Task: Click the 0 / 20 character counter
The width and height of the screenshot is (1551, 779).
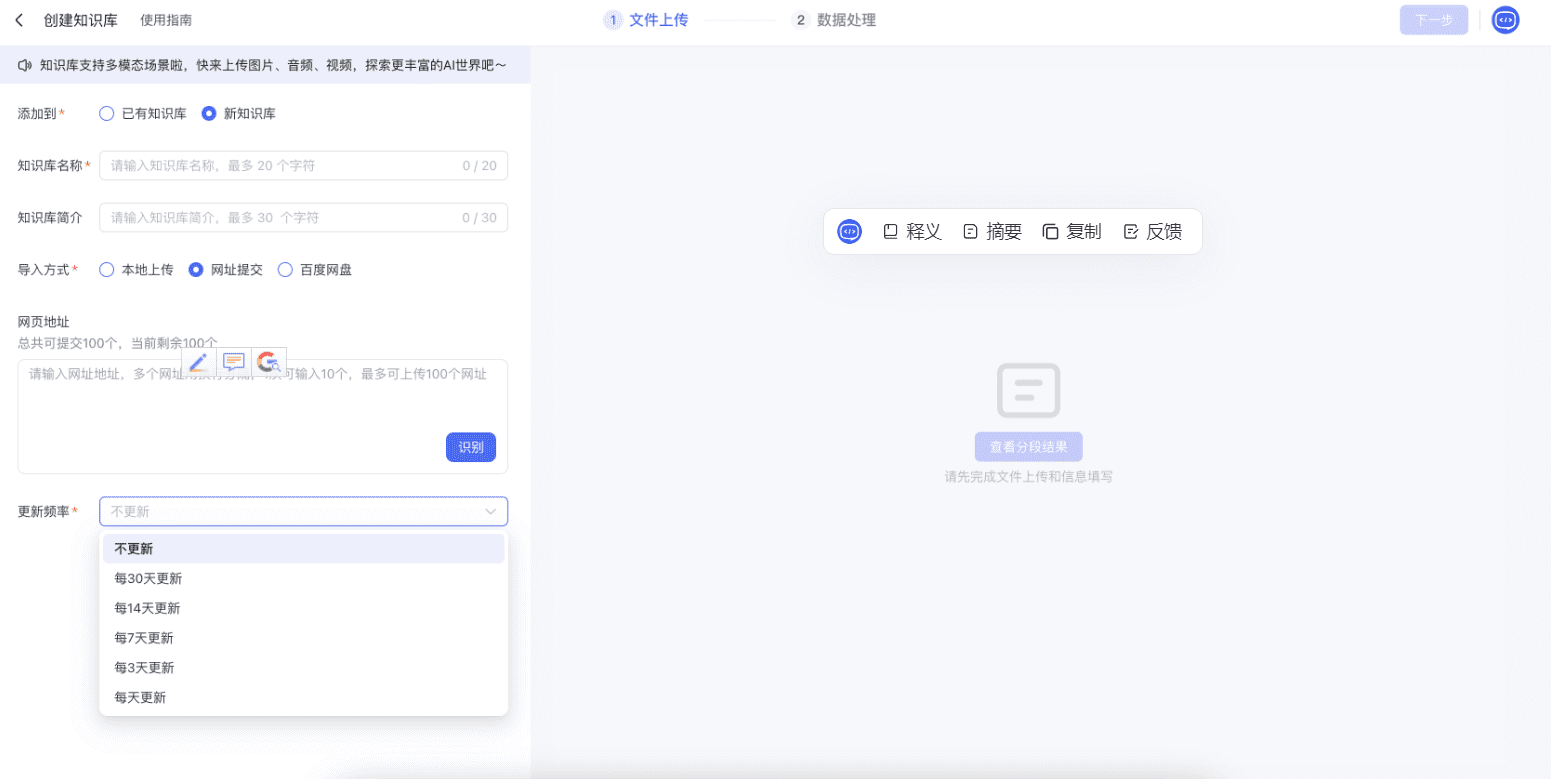Action: pos(479,166)
